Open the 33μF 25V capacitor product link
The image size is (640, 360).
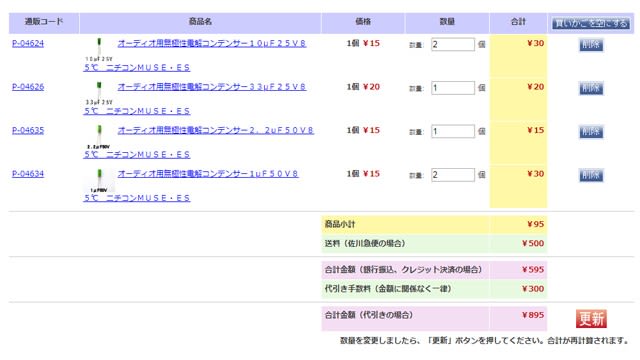(x=211, y=87)
